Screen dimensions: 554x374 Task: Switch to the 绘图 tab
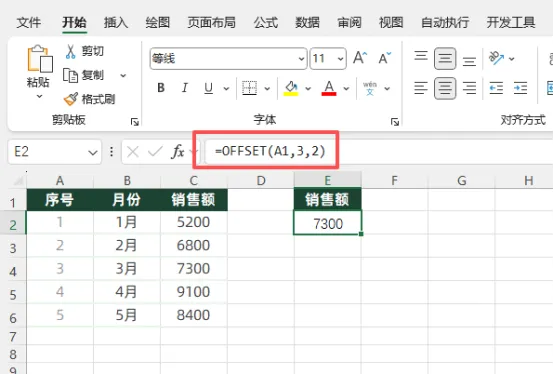click(158, 23)
